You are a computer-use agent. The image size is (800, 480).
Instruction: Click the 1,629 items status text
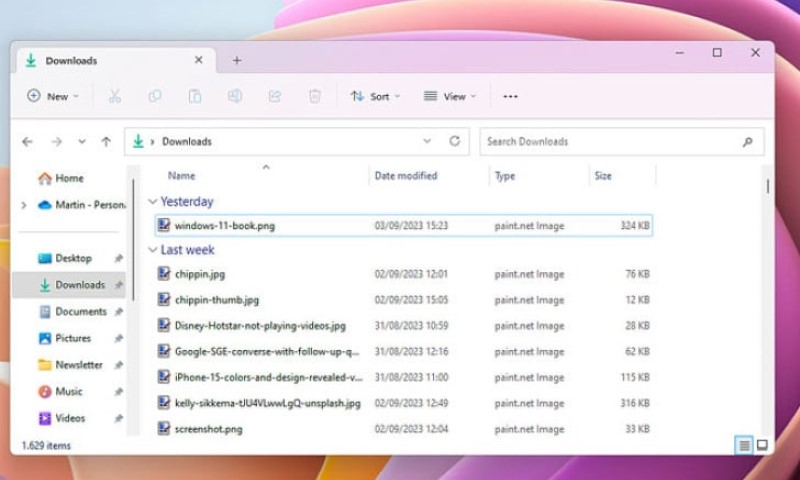(x=46, y=446)
